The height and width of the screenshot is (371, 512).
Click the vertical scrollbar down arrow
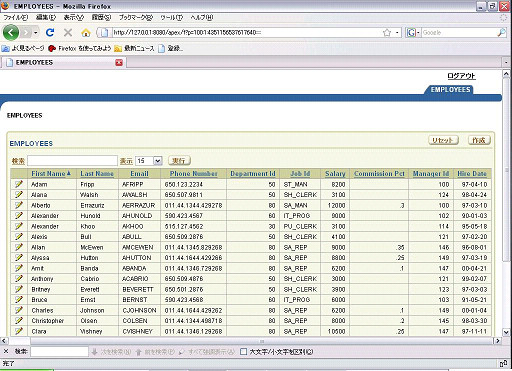pyautogui.click(x=506, y=332)
